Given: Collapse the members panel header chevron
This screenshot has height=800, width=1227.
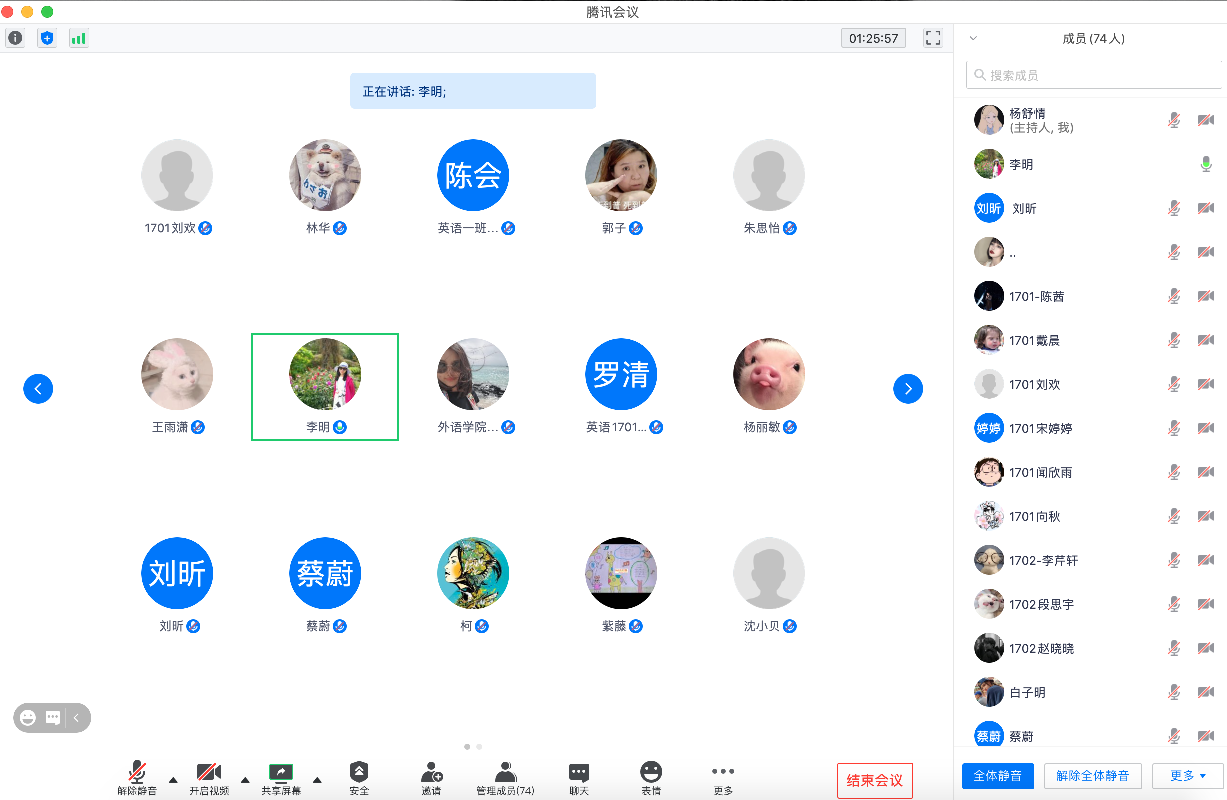Looking at the screenshot, I should [x=973, y=39].
